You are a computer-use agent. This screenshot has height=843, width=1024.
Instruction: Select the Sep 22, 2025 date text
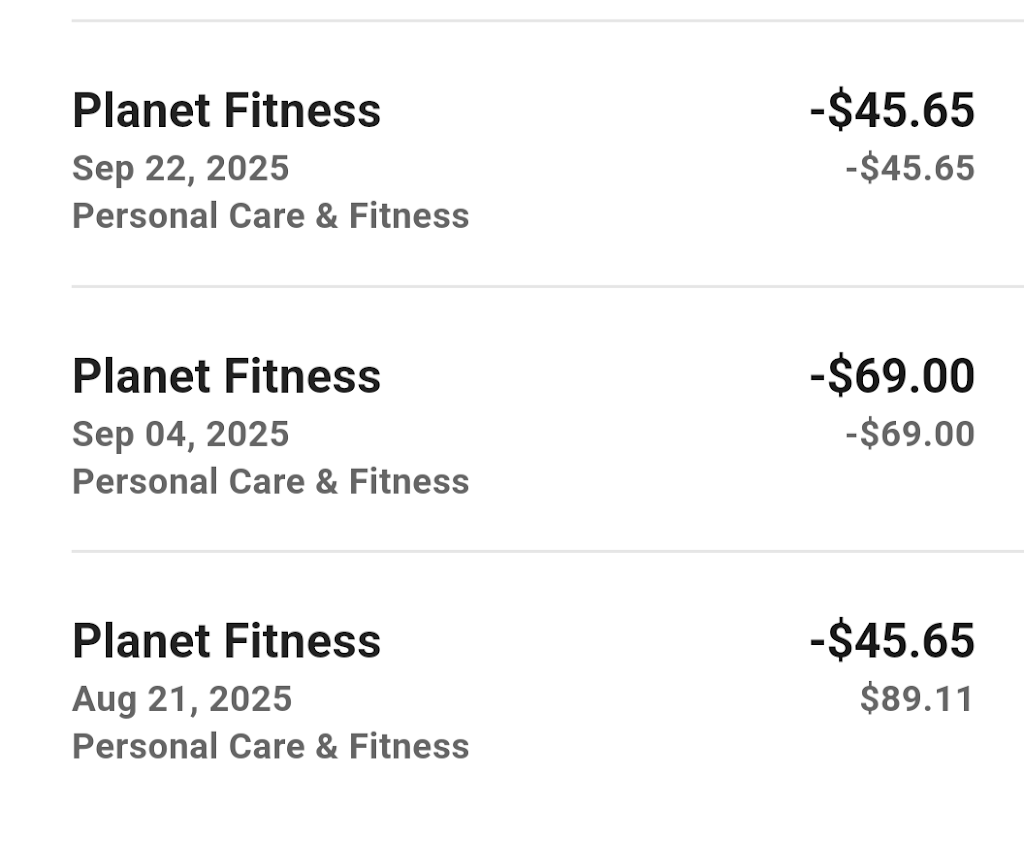[180, 168]
